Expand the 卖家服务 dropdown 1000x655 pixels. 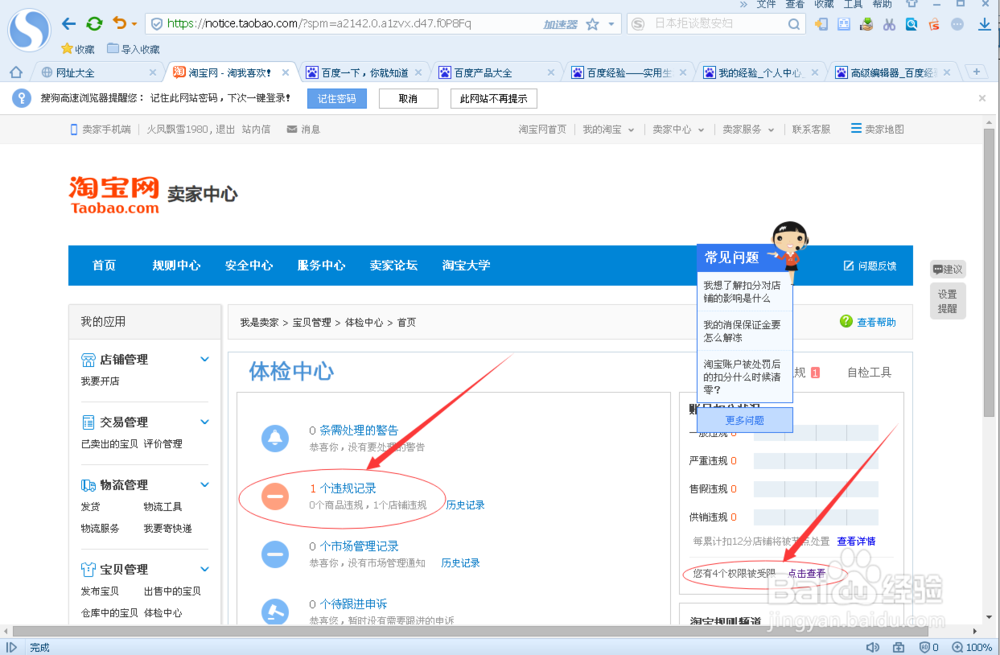click(748, 129)
